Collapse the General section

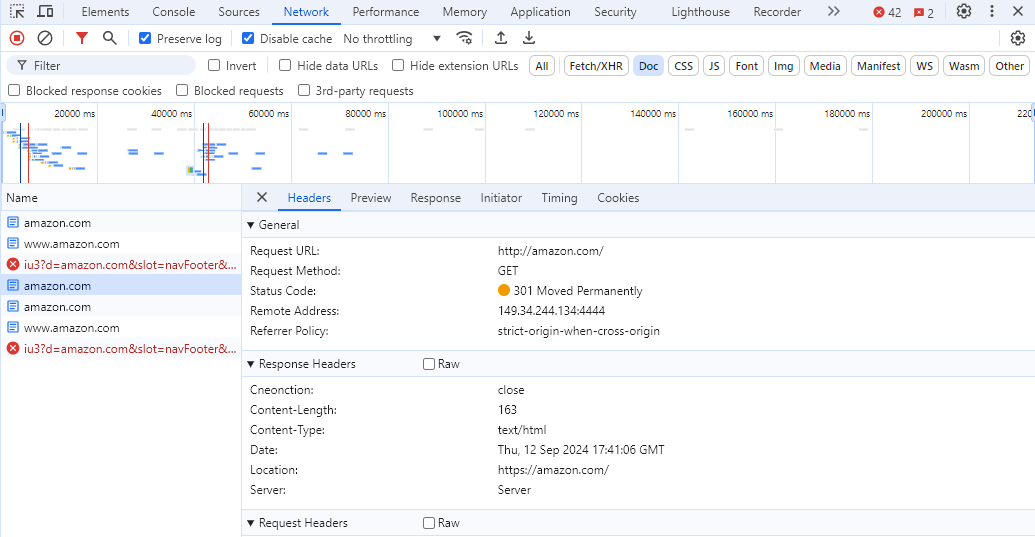[x=251, y=225]
